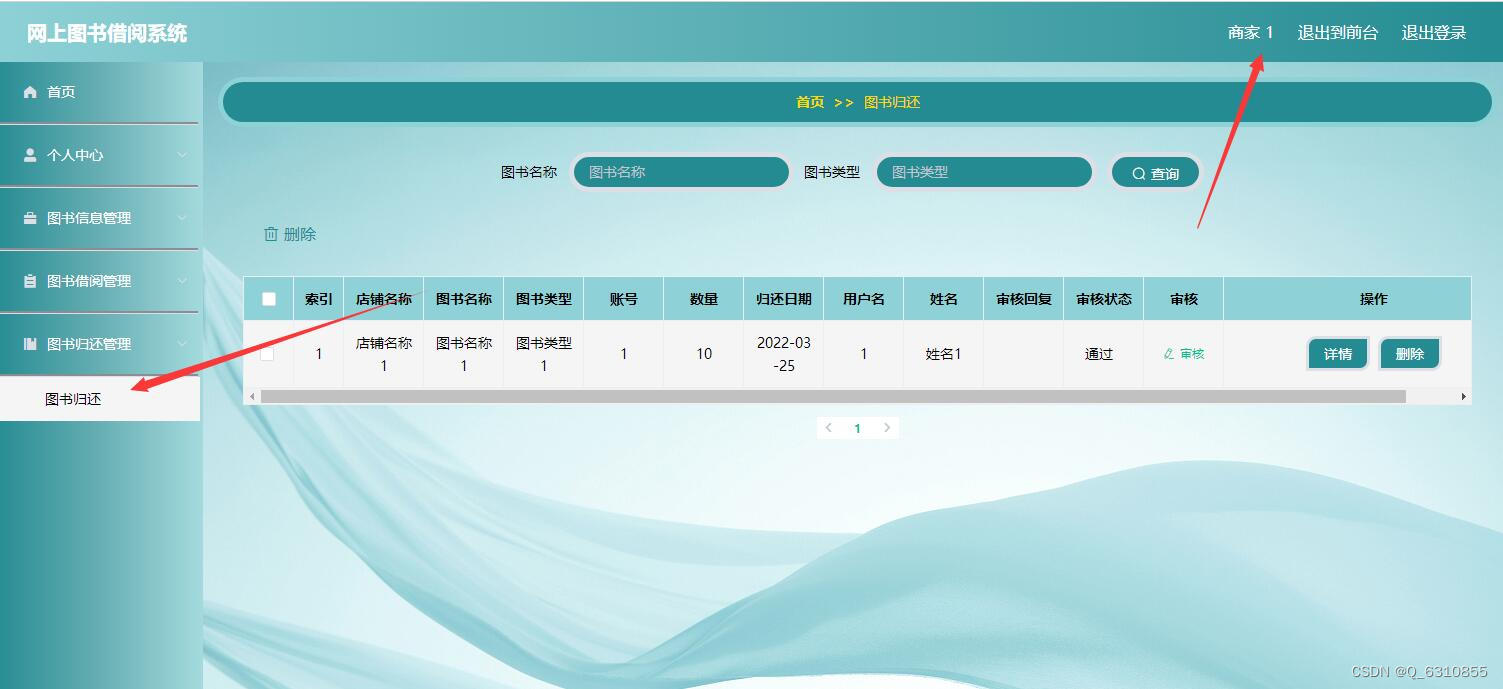1503x689 pixels.
Task: Click the clipboard icon beside 图书借阅管理
Action: tap(30, 281)
